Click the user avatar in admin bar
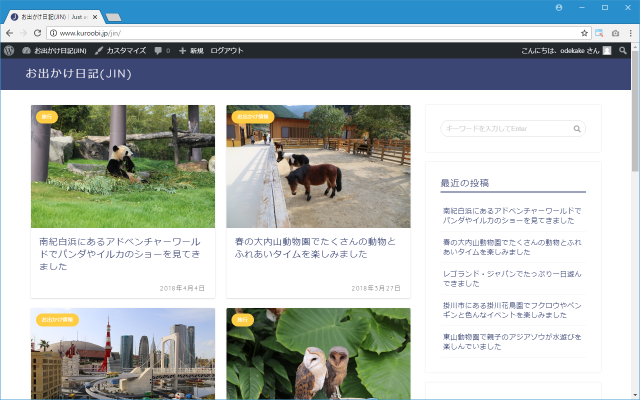640x400 pixels. point(607,51)
